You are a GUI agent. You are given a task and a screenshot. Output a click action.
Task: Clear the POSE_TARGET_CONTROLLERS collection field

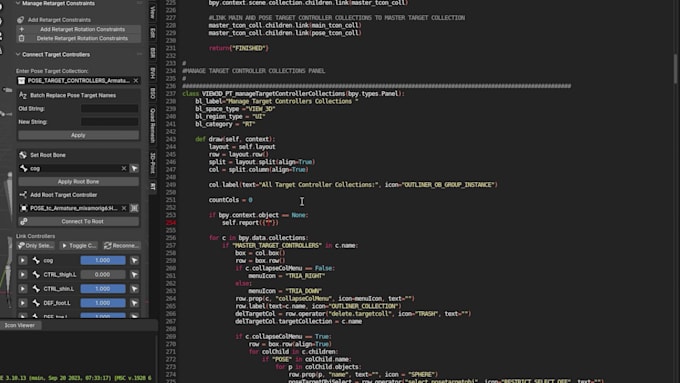[136, 81]
